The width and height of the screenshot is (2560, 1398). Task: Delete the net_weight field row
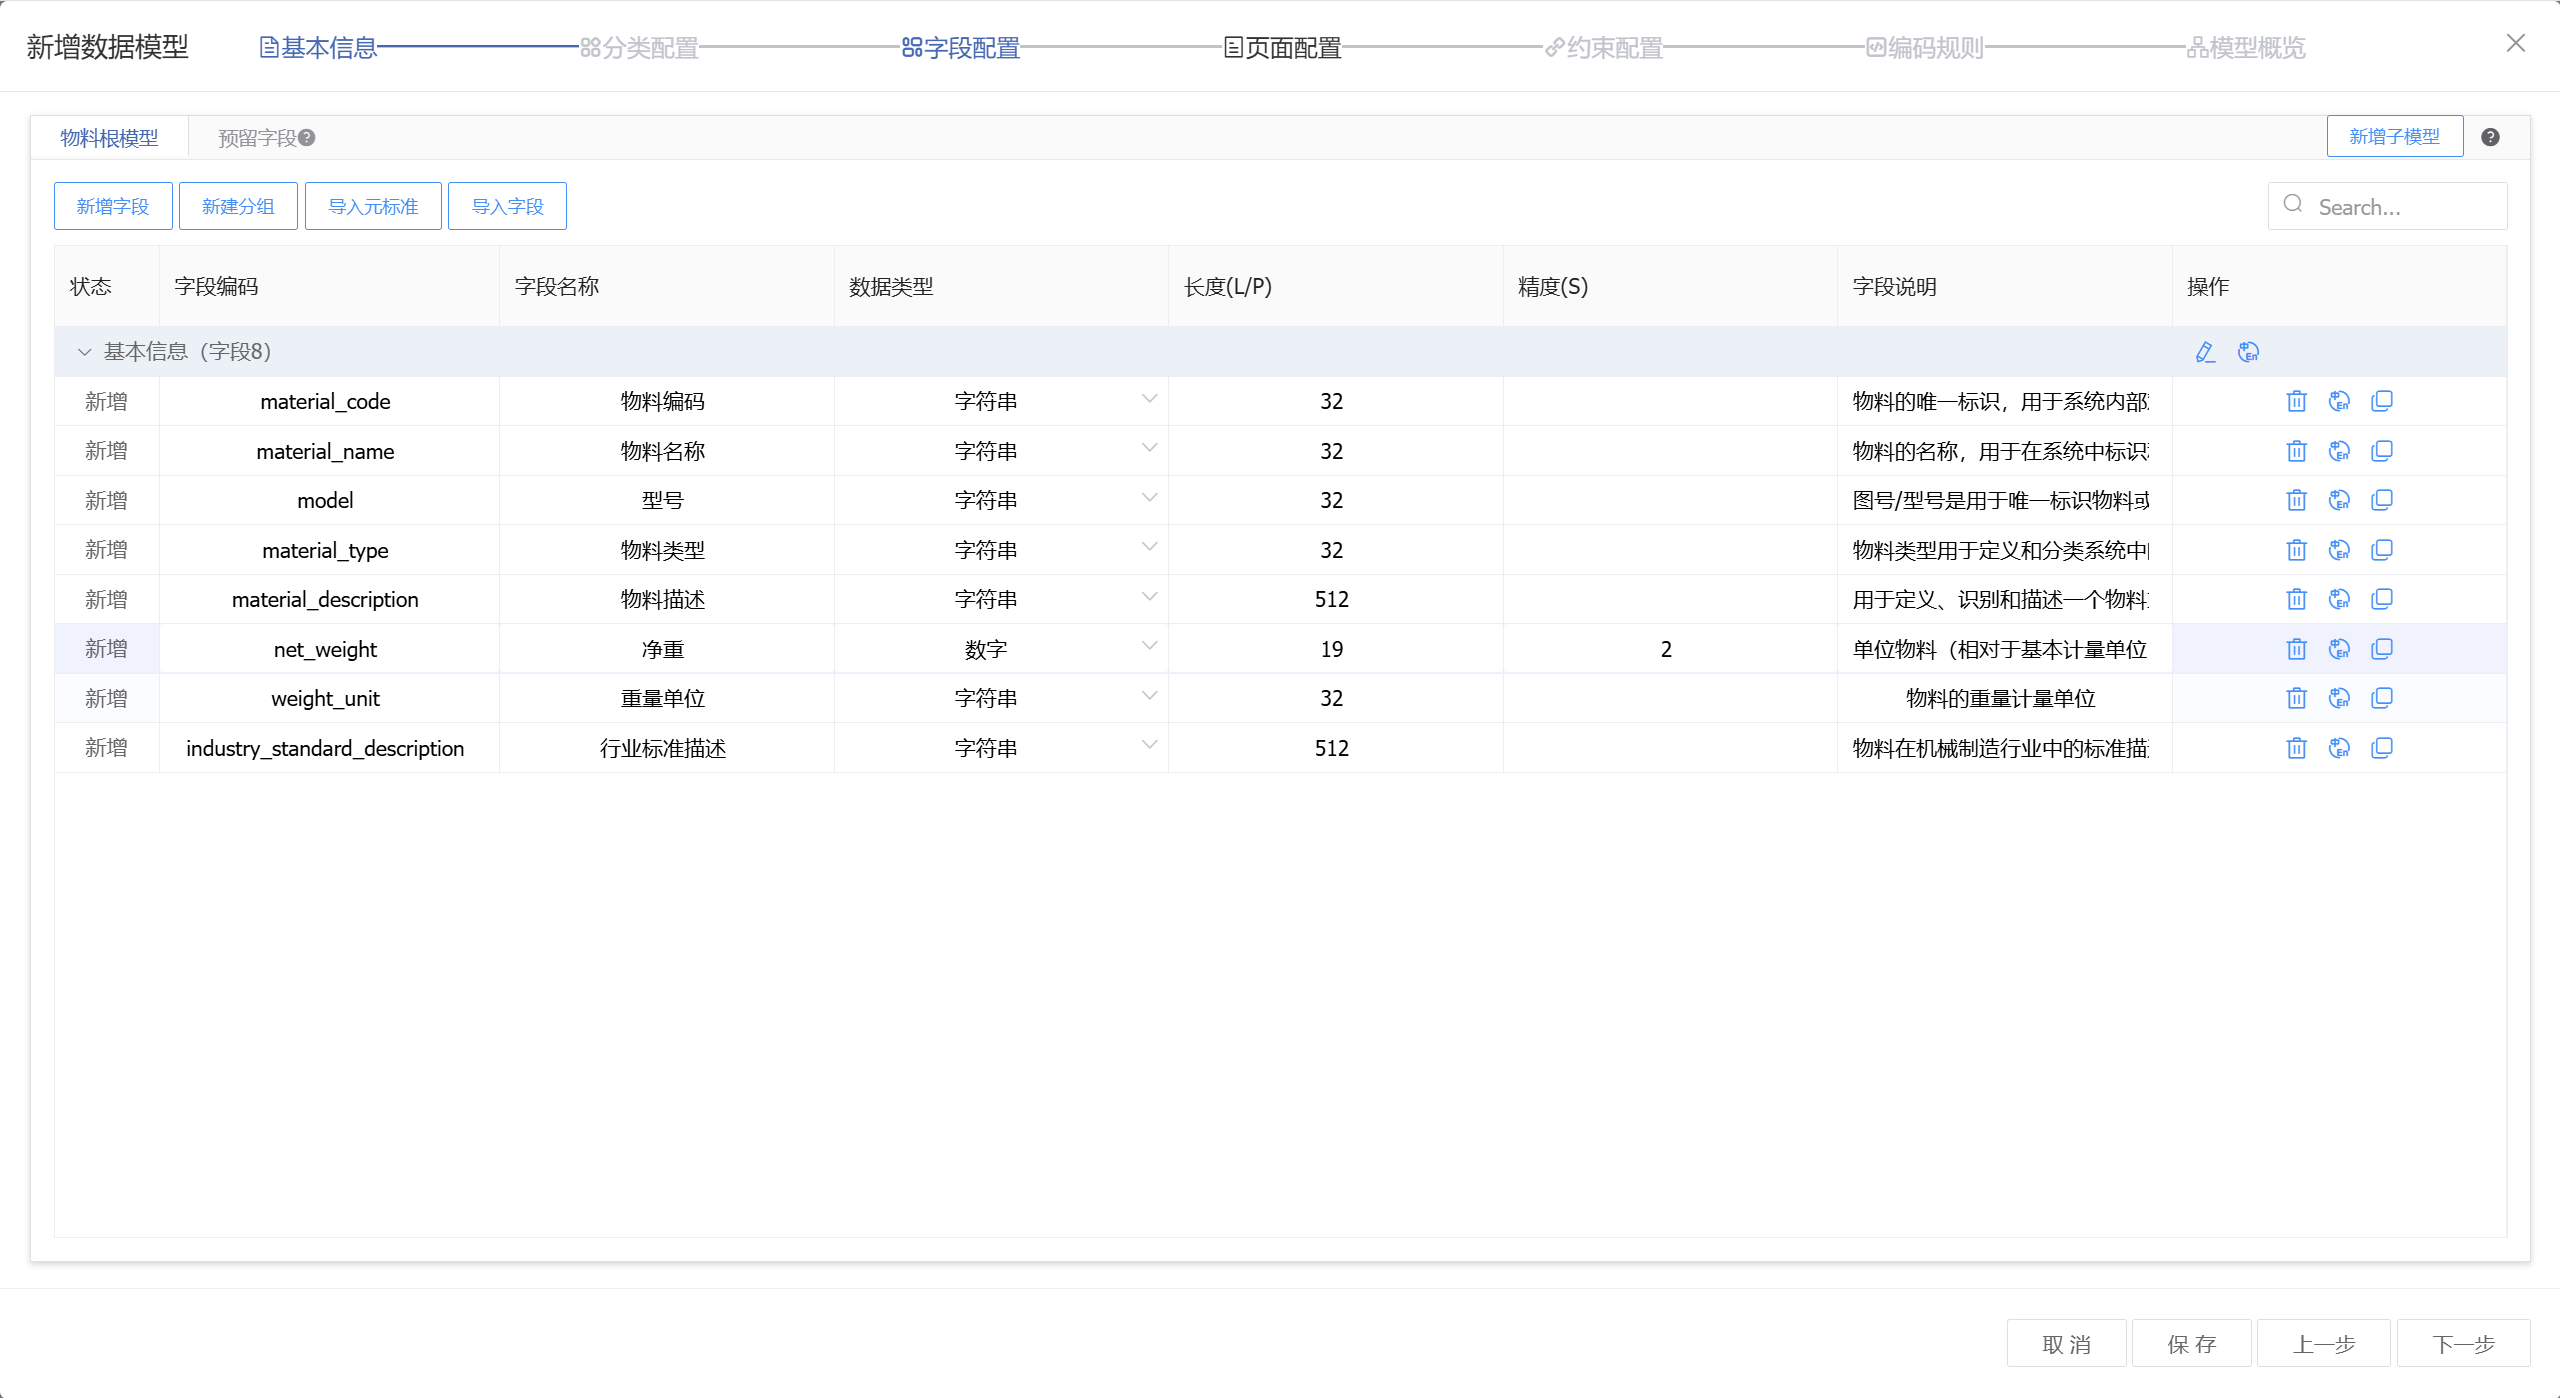pyautogui.click(x=2296, y=649)
